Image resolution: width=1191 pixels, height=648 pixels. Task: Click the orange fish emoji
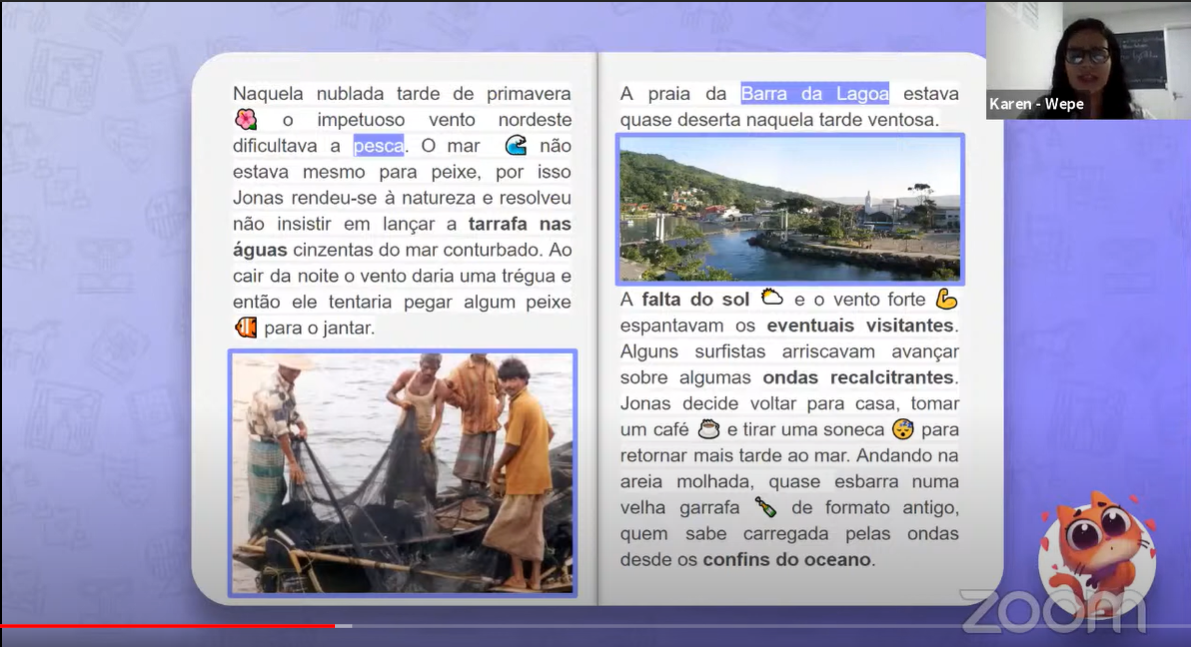point(245,327)
